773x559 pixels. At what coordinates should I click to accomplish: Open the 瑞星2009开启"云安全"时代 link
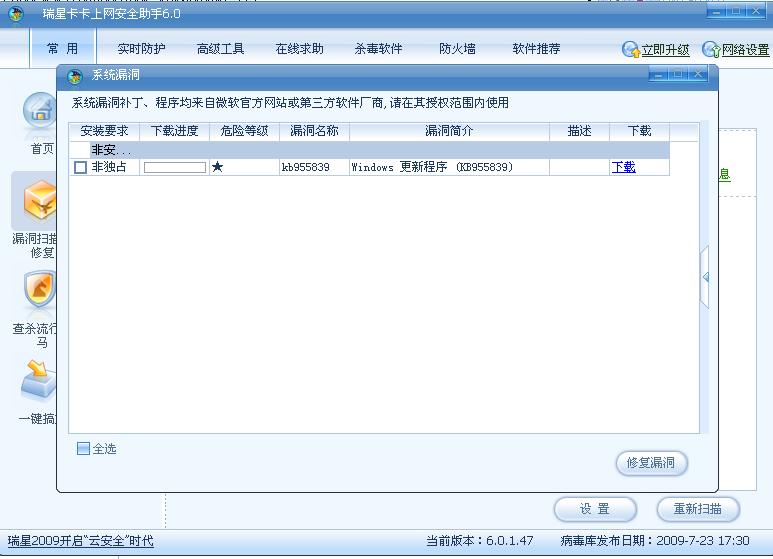tap(81, 541)
